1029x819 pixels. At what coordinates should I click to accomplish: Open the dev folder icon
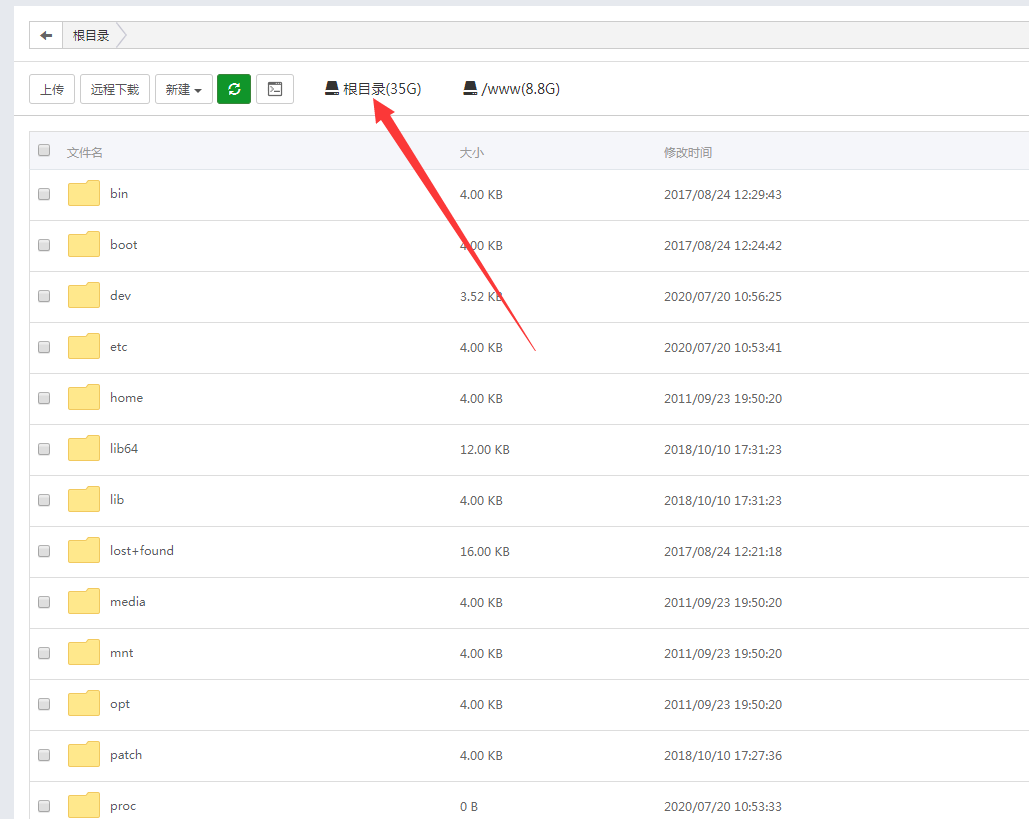point(84,295)
